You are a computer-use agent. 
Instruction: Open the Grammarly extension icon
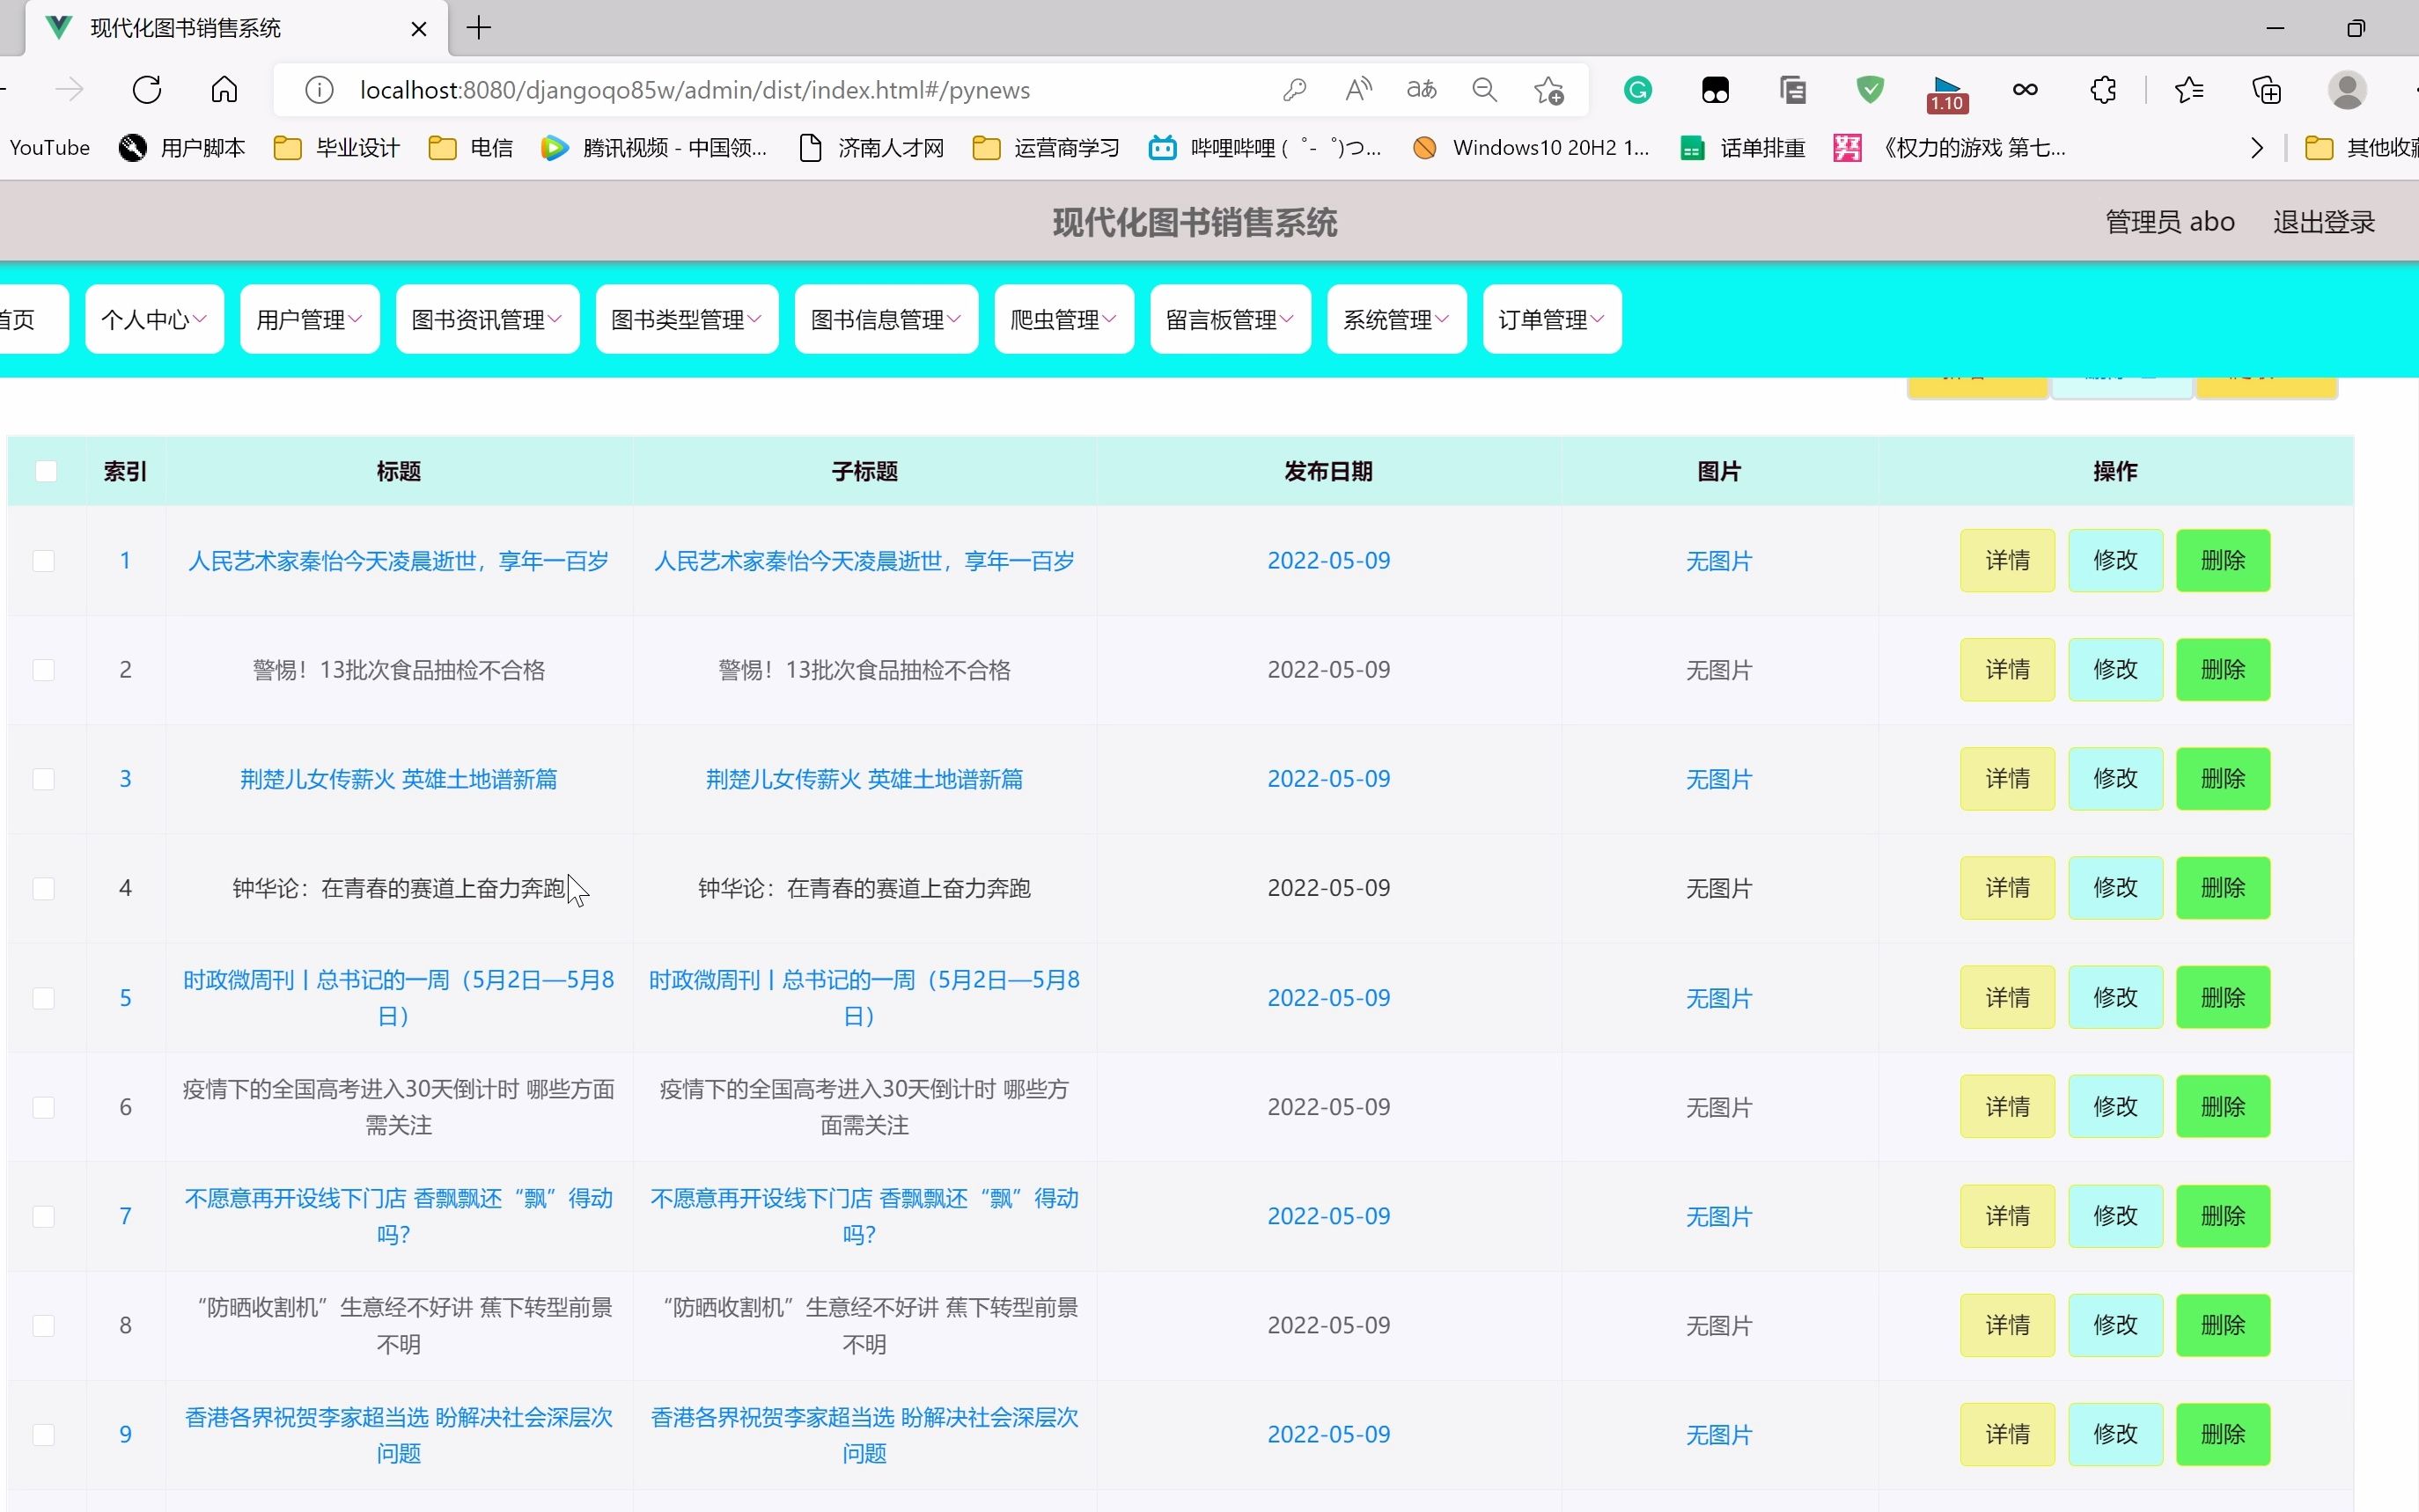1638,89
